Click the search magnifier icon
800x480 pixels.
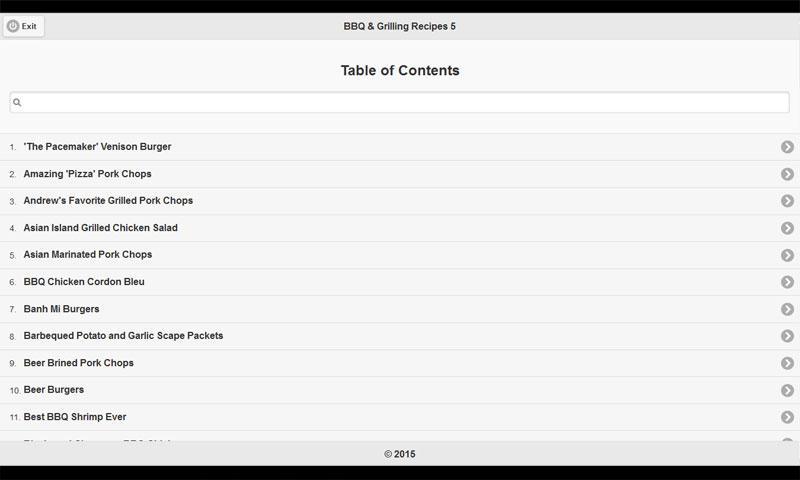click(17, 102)
